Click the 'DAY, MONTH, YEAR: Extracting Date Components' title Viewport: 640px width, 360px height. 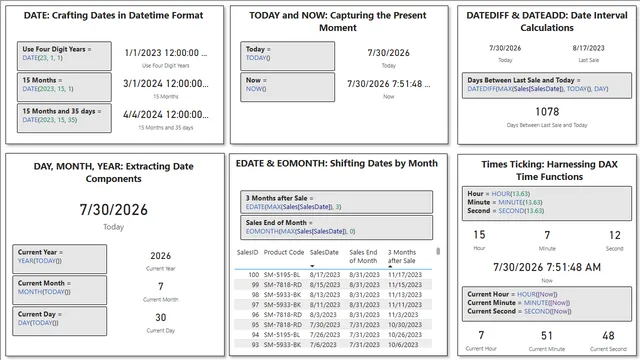coord(113,173)
